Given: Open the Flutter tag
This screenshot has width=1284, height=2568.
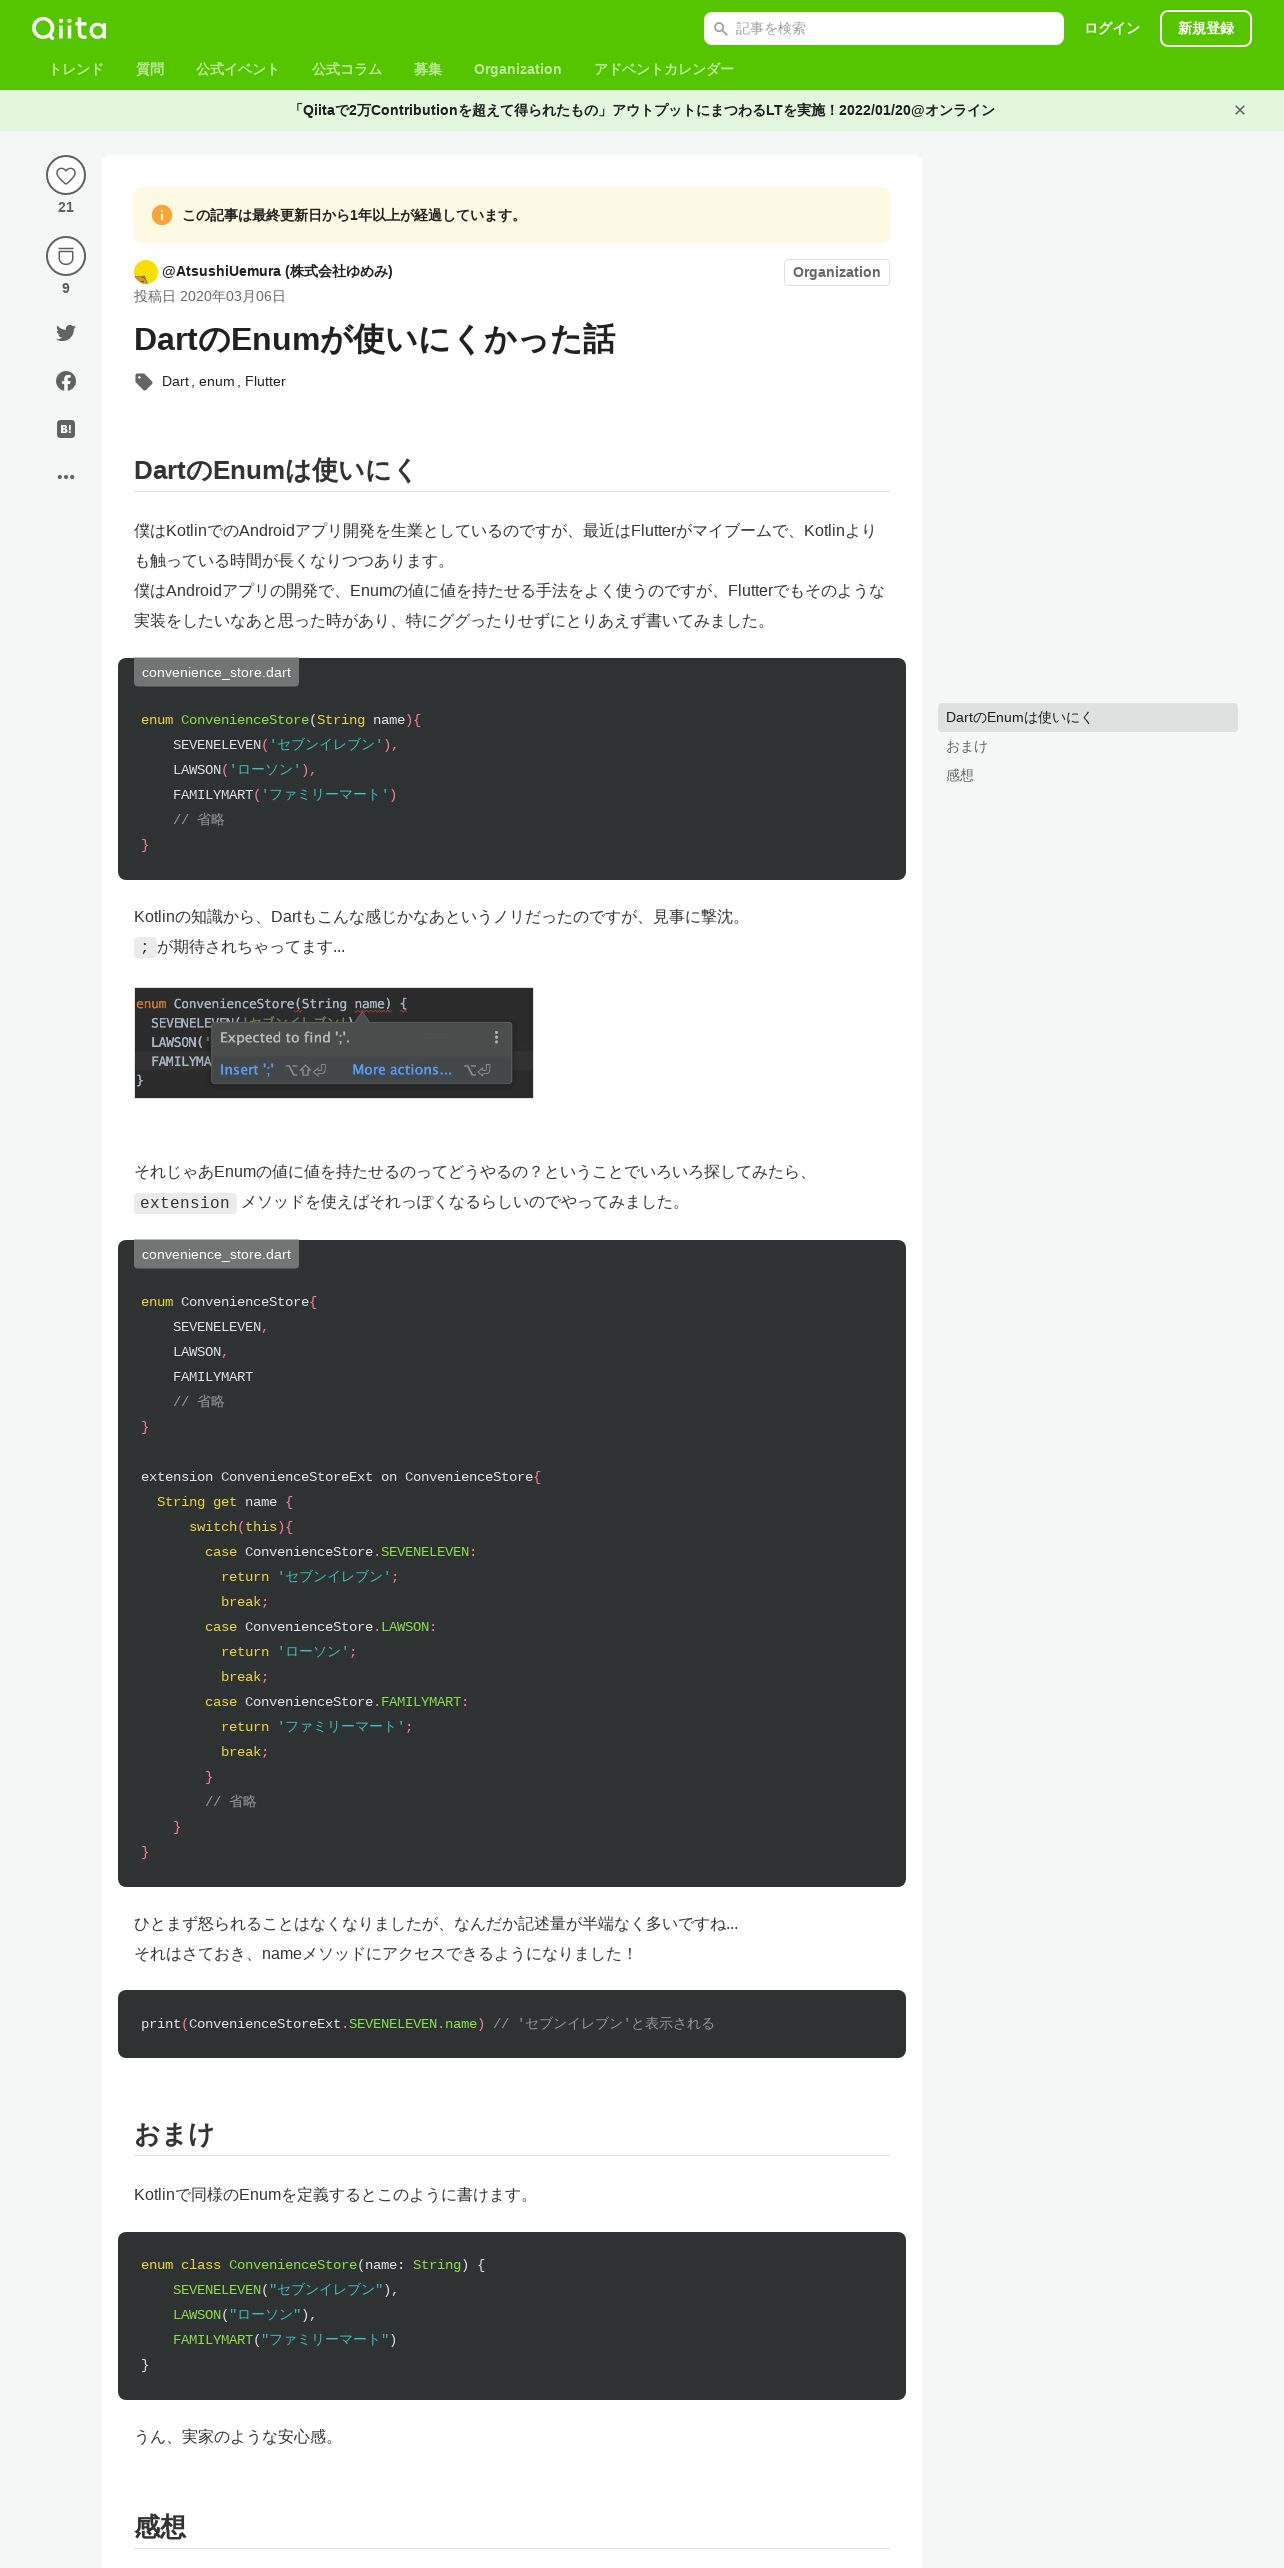Looking at the screenshot, I should pyautogui.click(x=265, y=381).
